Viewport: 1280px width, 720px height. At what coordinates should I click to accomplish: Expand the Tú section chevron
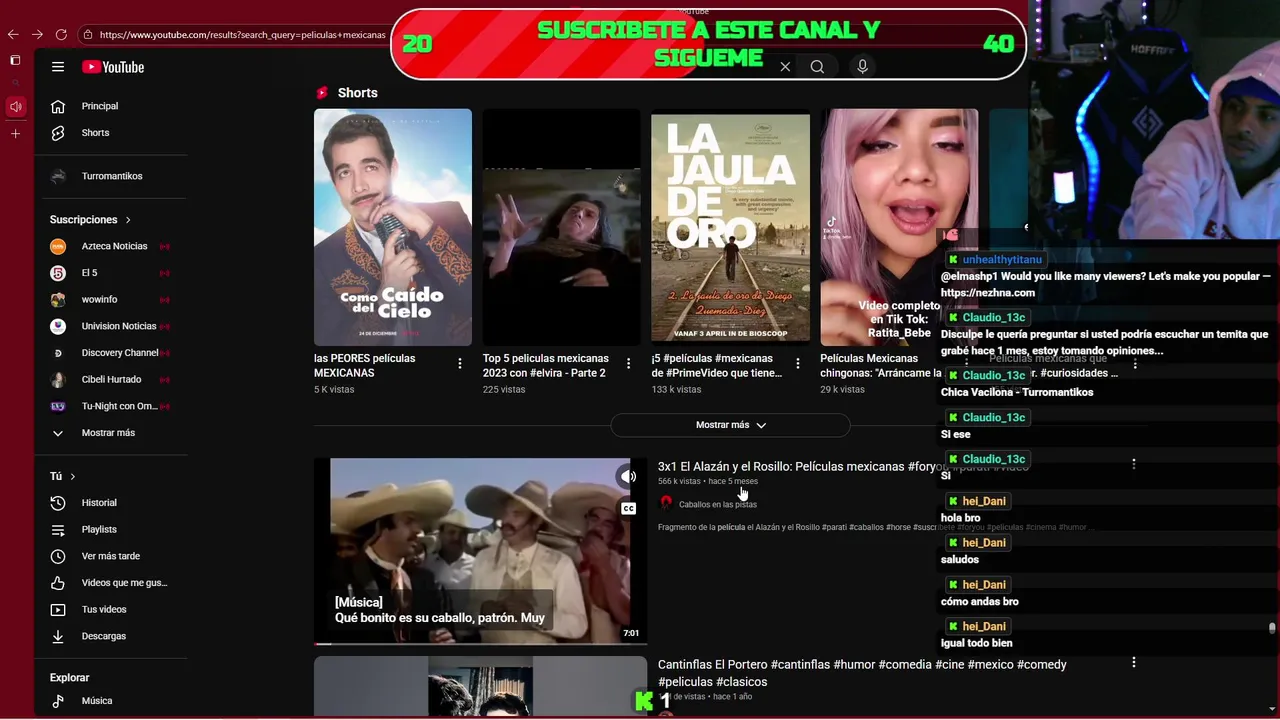pyautogui.click(x=72, y=477)
